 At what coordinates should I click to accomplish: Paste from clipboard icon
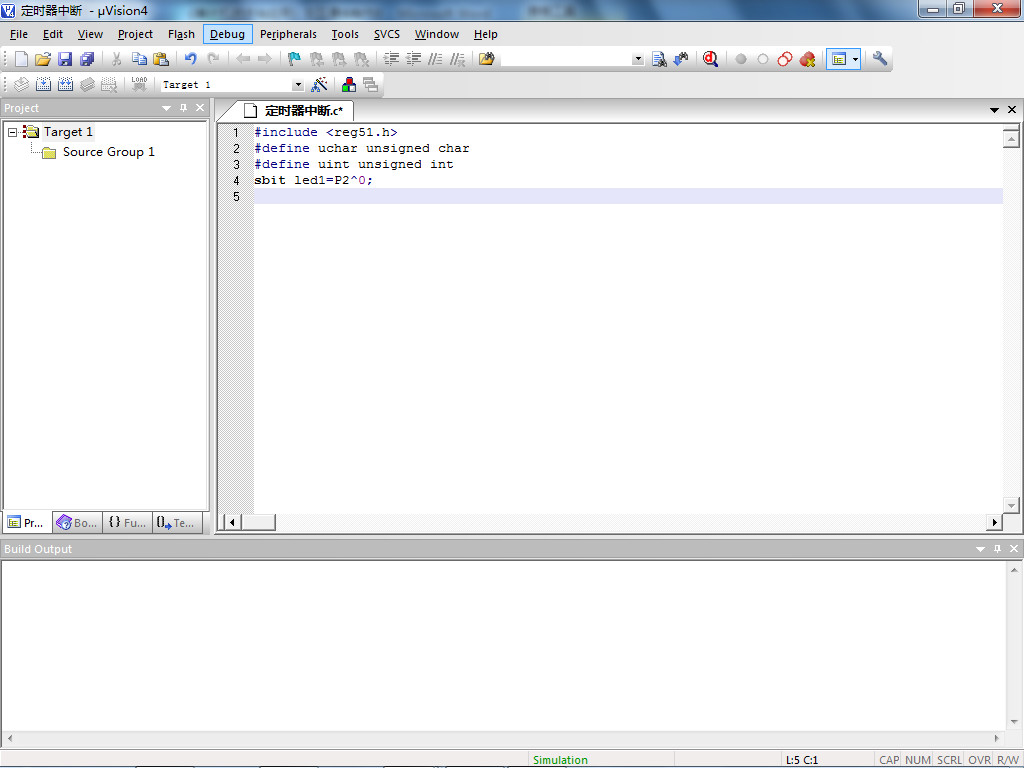[x=161, y=59]
